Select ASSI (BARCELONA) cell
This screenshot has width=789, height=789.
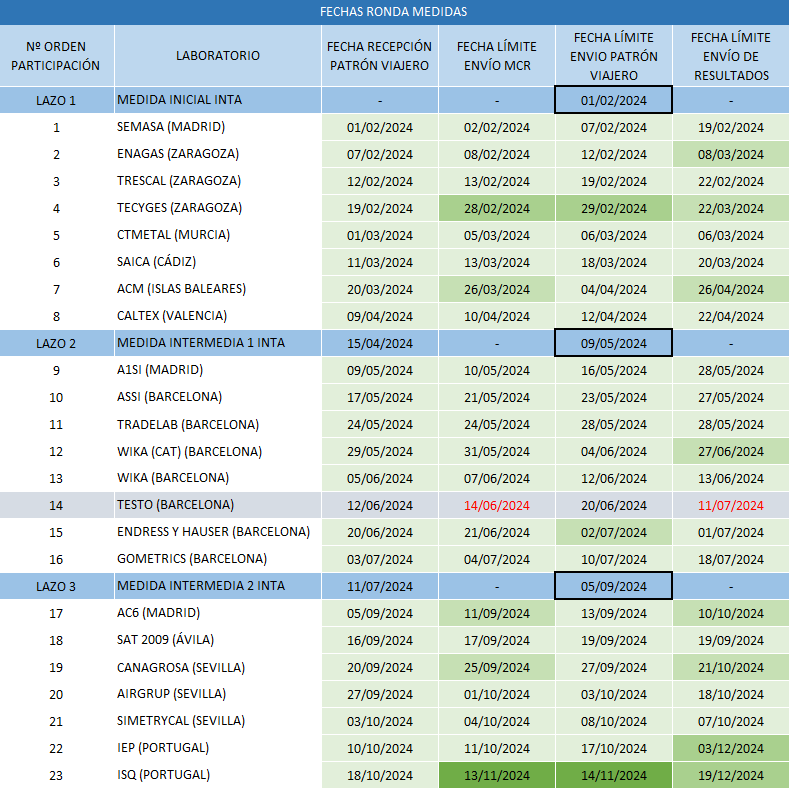click(218, 397)
